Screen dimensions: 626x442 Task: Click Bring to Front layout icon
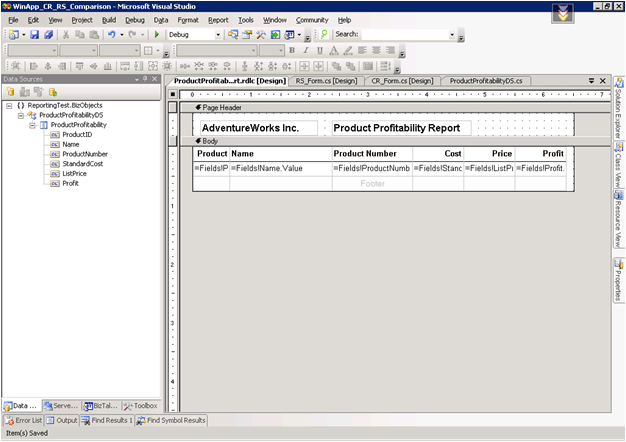coord(336,66)
